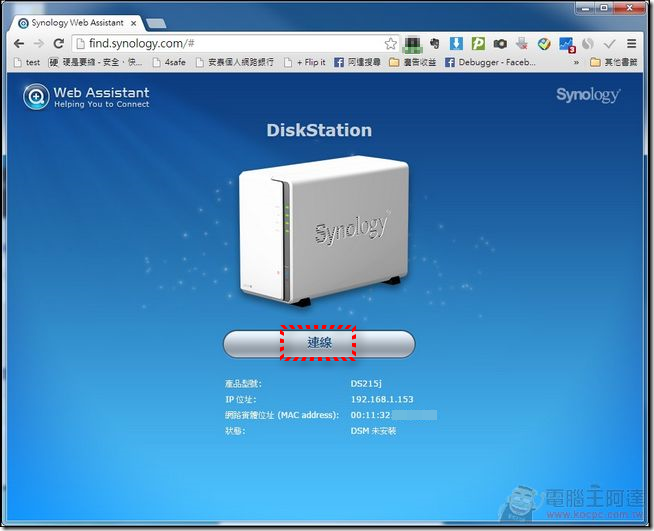
Task: Click the Synology logo at top right
Action: [x=588, y=96]
